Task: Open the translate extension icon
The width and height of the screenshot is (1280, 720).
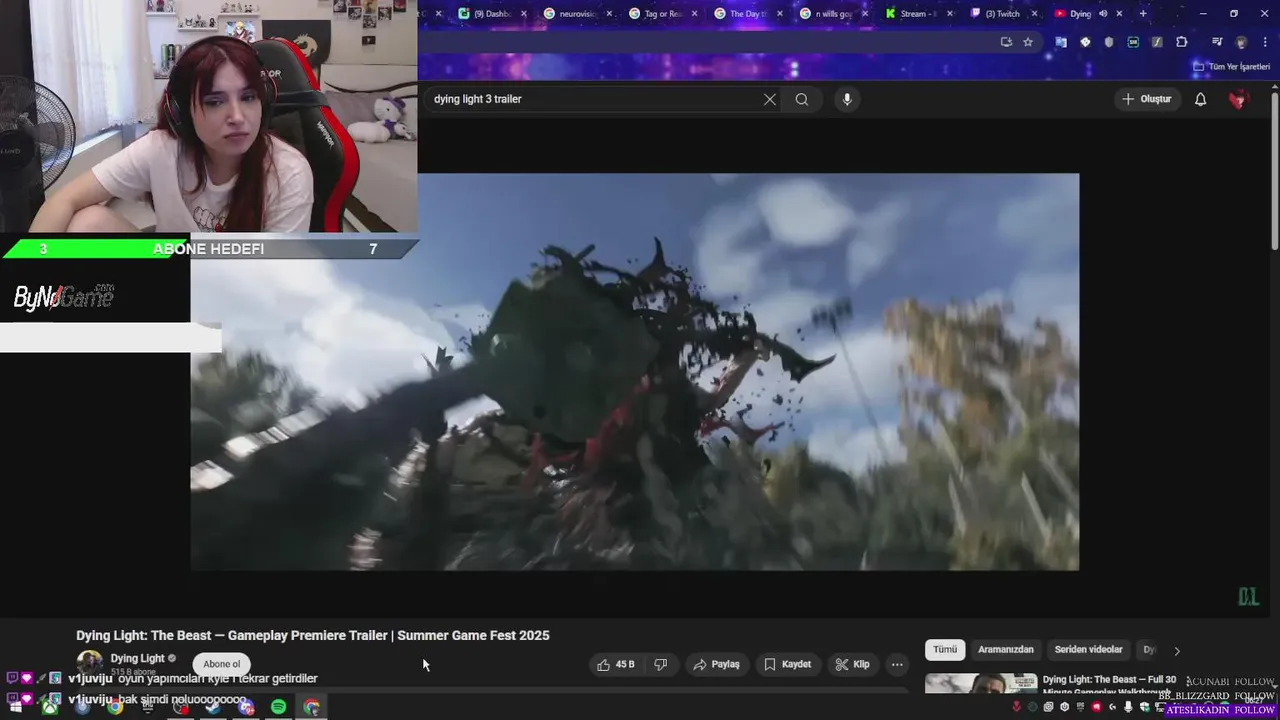Action: coord(1060,42)
